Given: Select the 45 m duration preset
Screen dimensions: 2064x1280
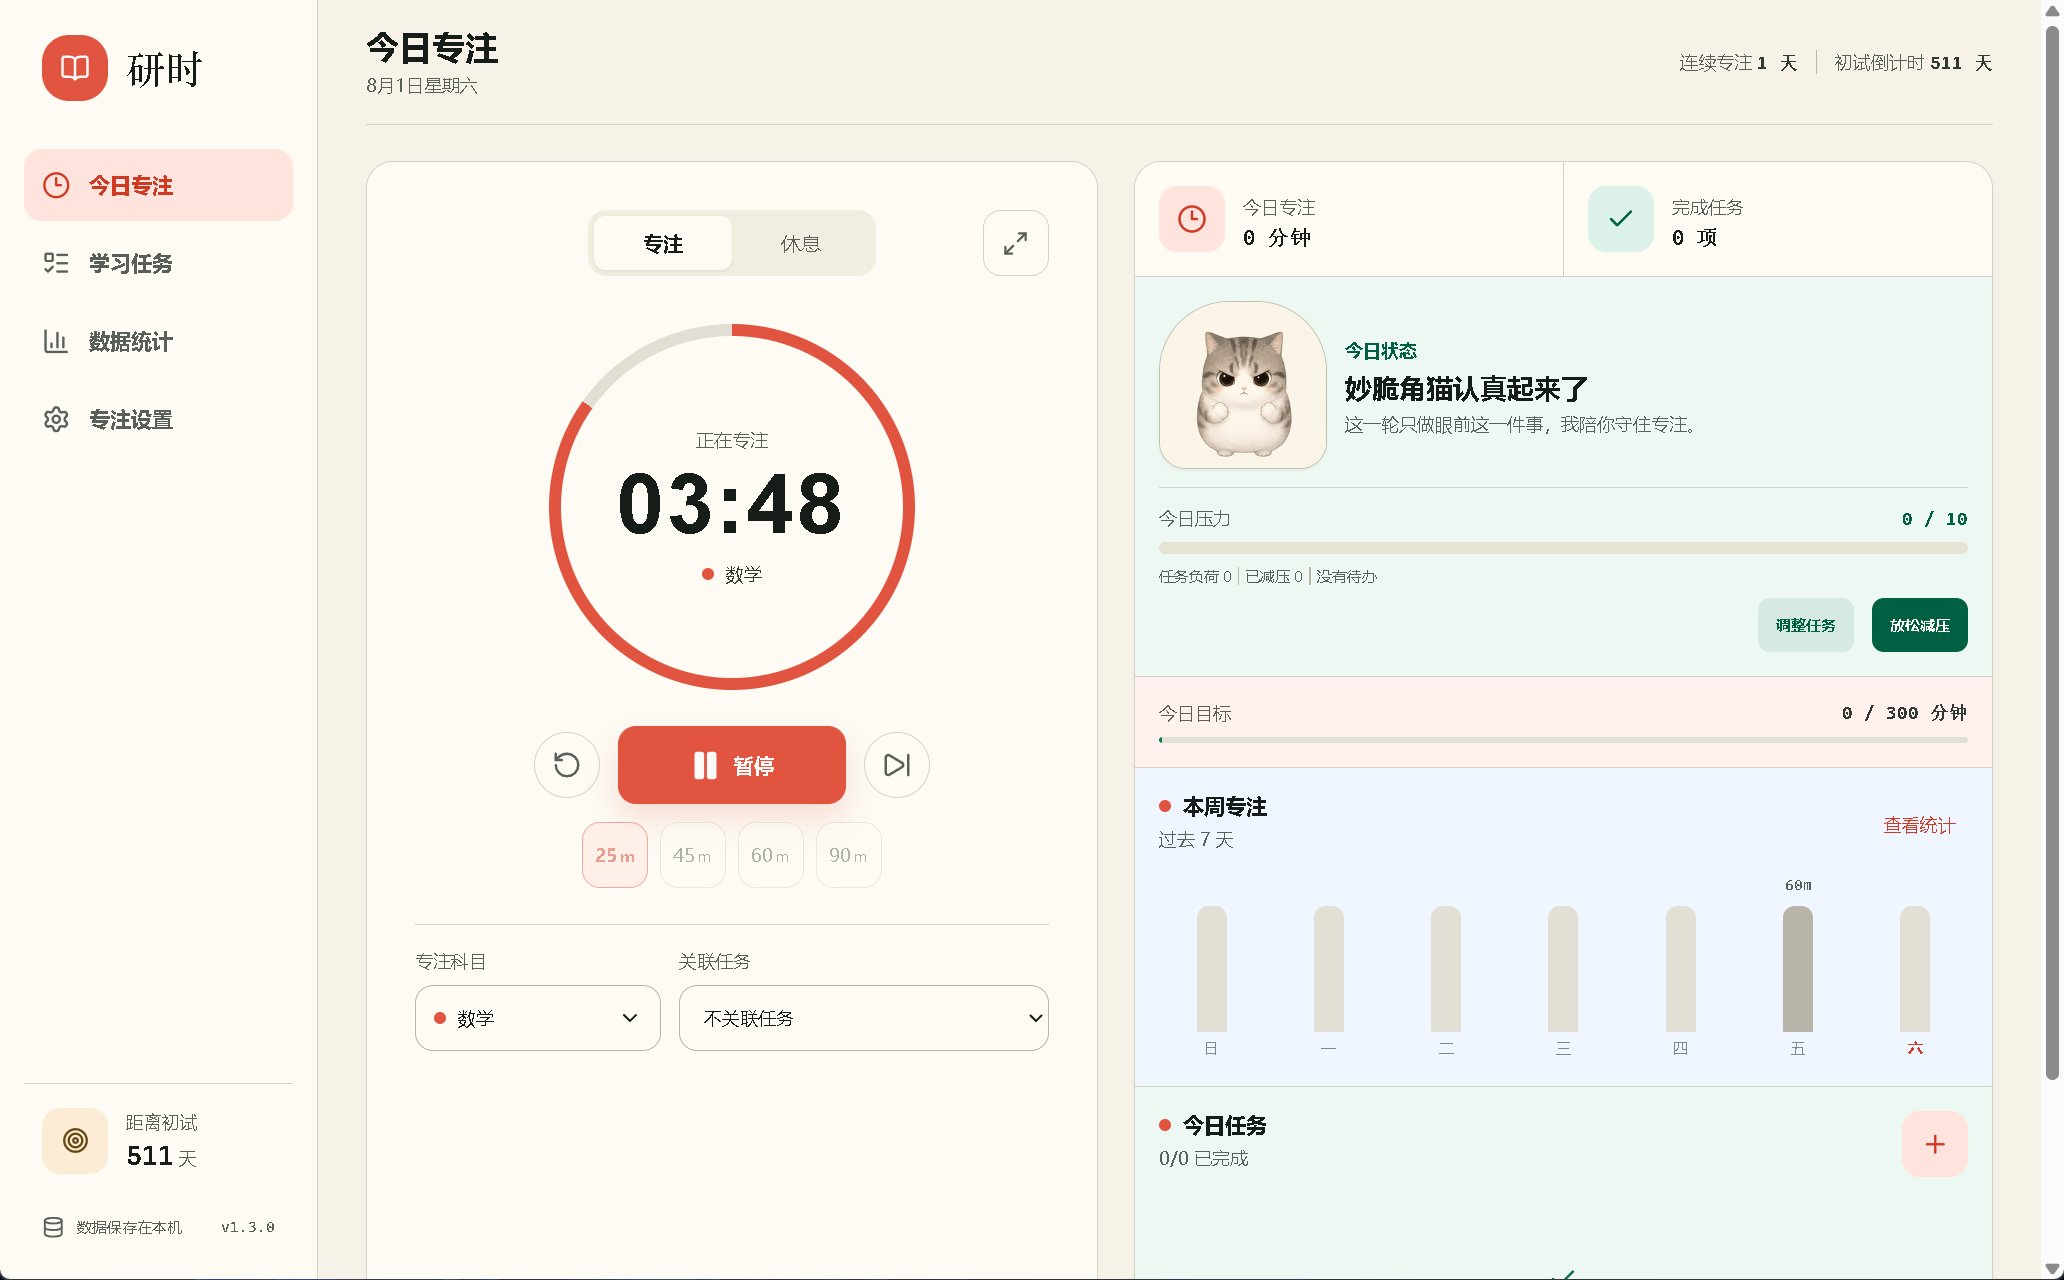Looking at the screenshot, I should click(693, 855).
